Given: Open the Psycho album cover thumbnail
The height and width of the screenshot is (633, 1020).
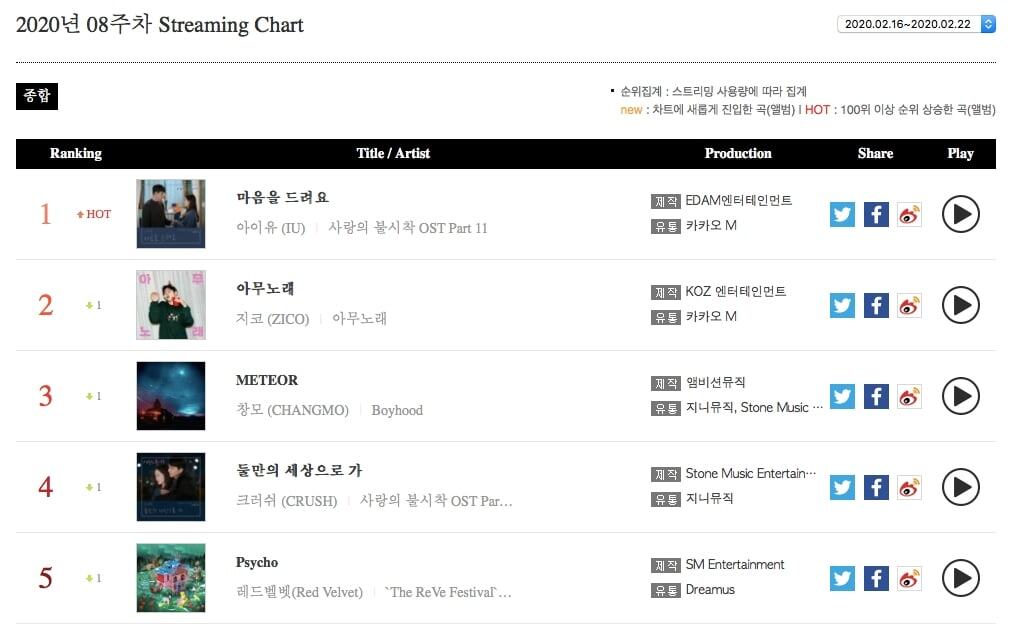Looking at the screenshot, I should coord(171,578).
